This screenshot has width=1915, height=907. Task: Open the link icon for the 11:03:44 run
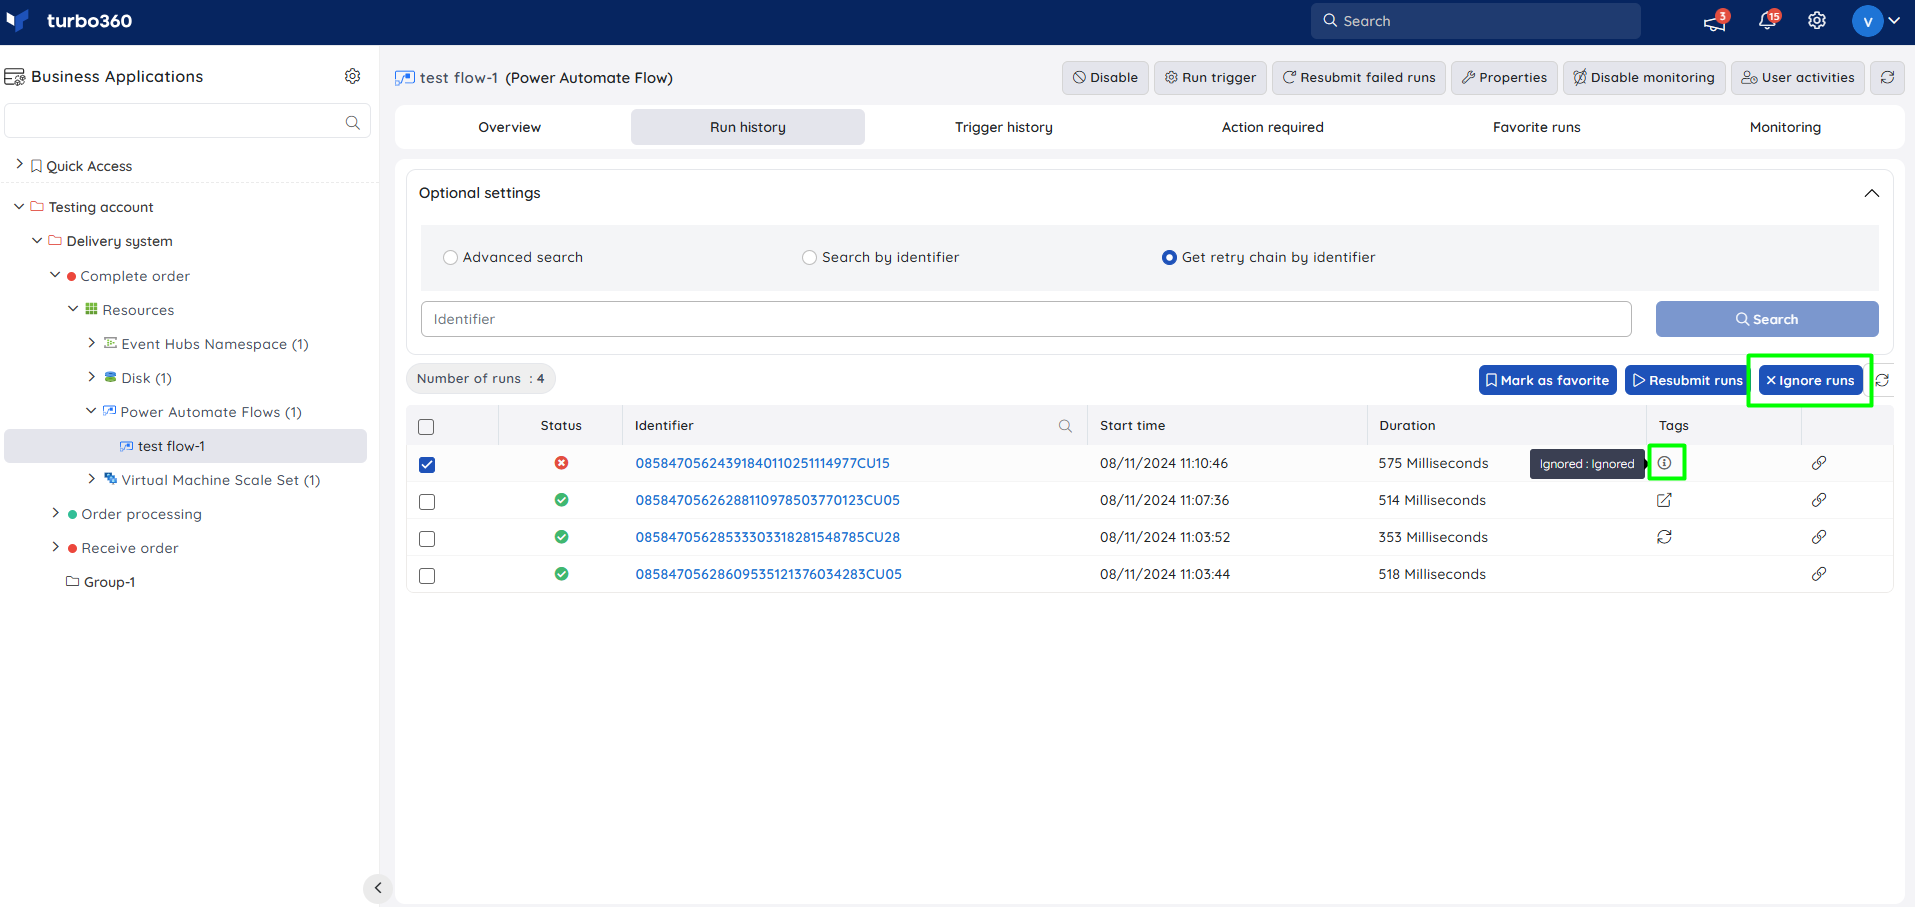tap(1819, 574)
